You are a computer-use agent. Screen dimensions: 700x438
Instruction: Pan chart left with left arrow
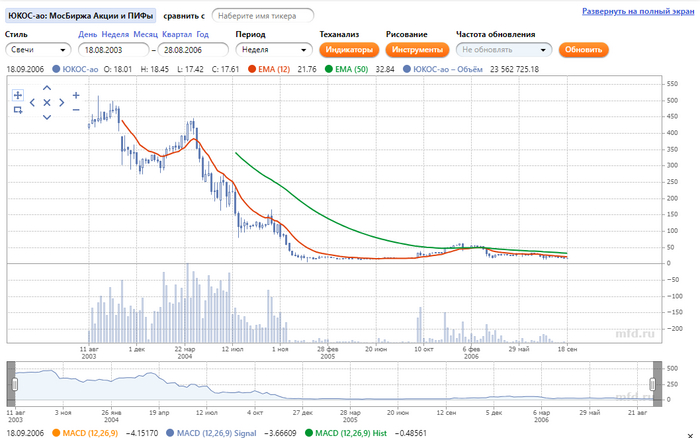(32, 102)
